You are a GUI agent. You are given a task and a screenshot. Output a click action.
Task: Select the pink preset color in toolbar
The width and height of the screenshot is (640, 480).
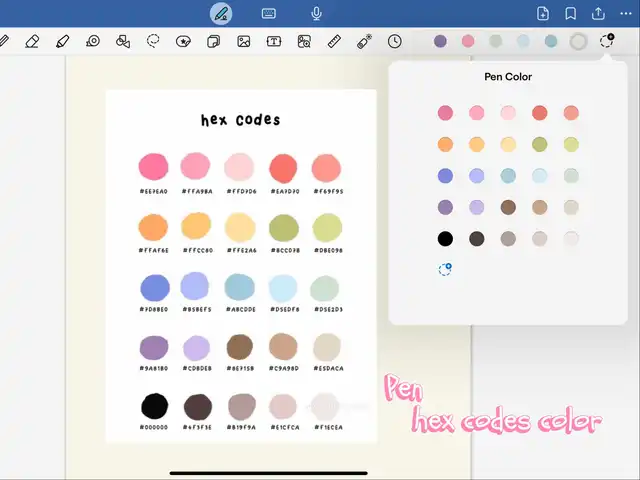tap(468, 42)
